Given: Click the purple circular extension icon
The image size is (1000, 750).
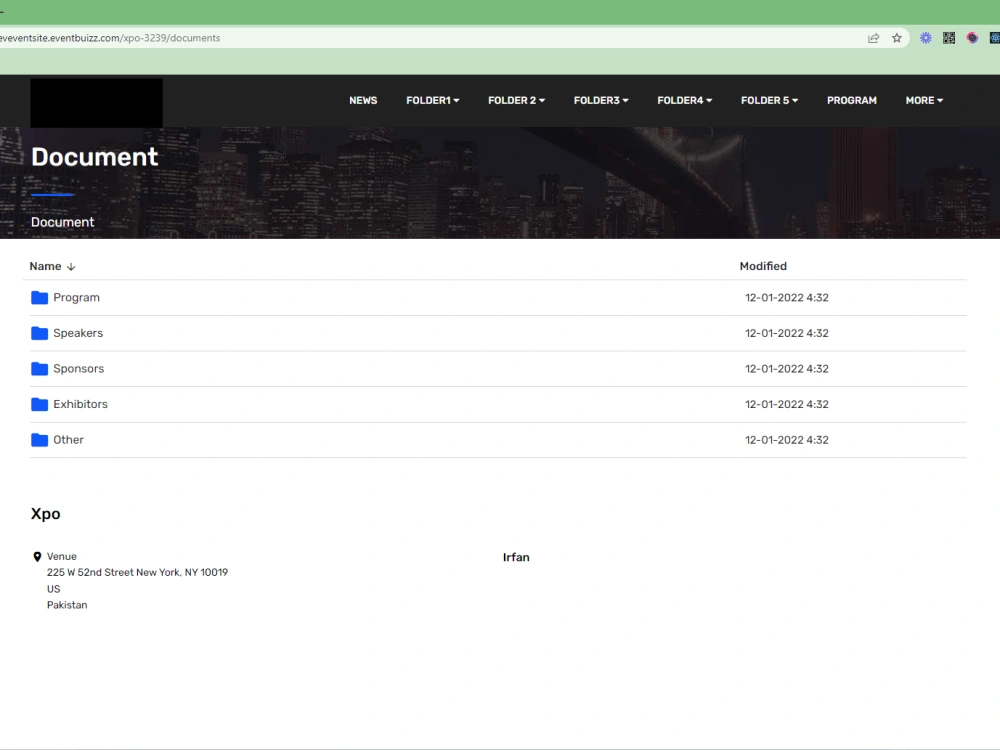Looking at the screenshot, I should point(971,37).
